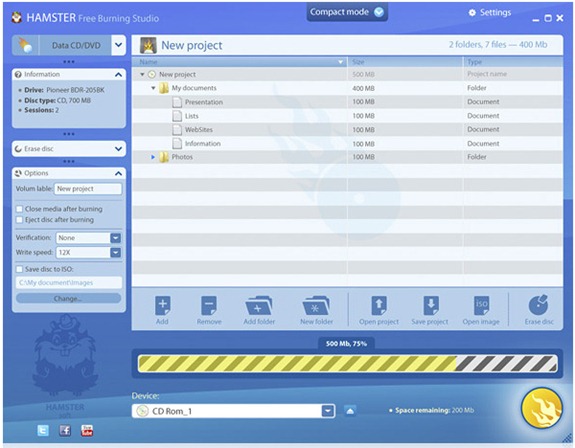Click the My documents folder icon
Image resolution: width=575 pixels, height=448 pixels.
164,88
